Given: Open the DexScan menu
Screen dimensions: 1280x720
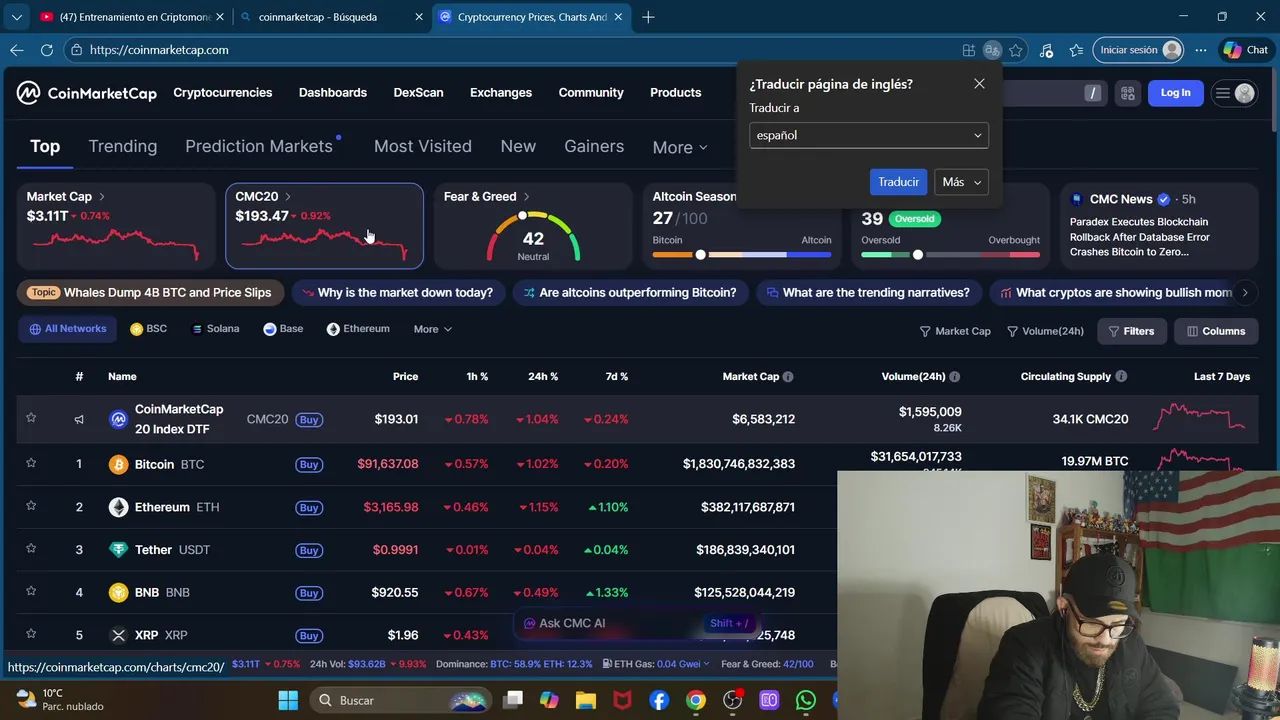Looking at the screenshot, I should coord(418,92).
